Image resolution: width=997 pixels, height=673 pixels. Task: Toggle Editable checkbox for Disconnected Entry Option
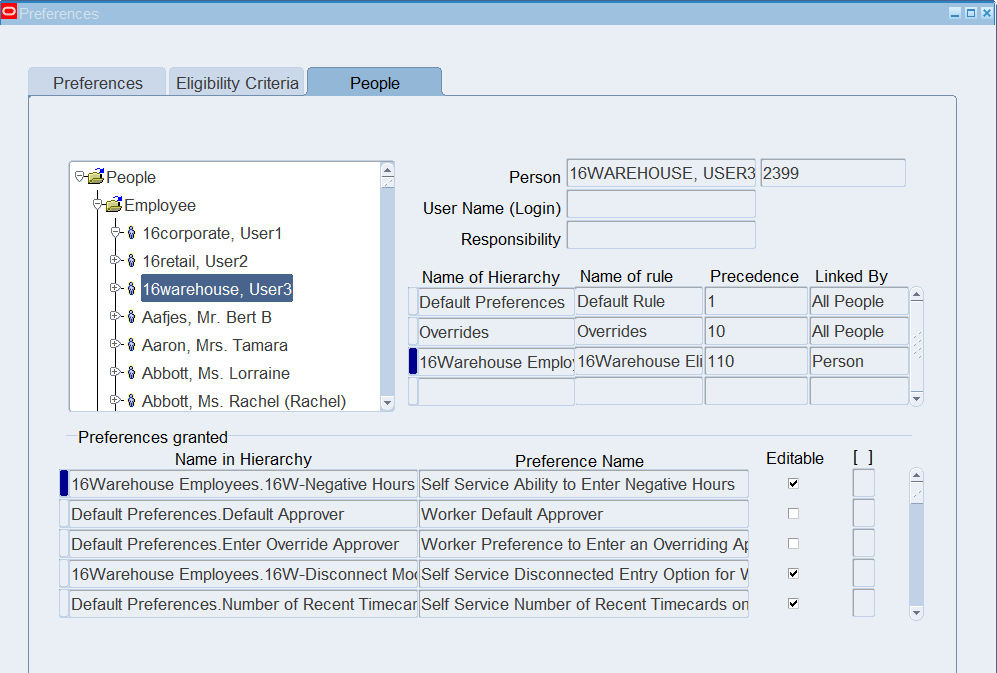coord(793,574)
